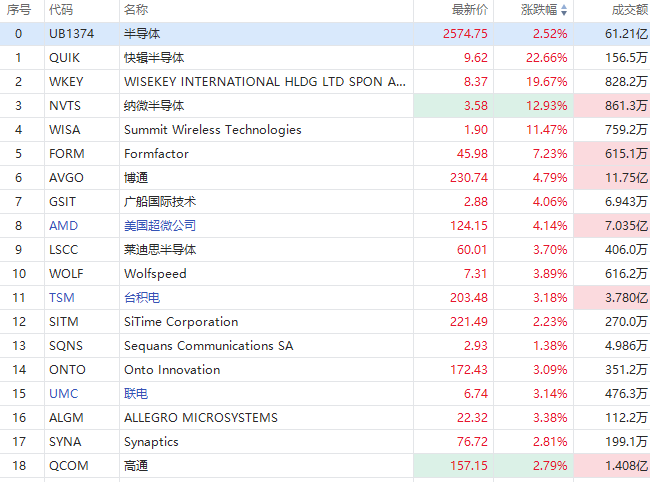Click the 代码 column header
Image resolution: width=650 pixels, height=482 pixels.
tap(61, 10)
